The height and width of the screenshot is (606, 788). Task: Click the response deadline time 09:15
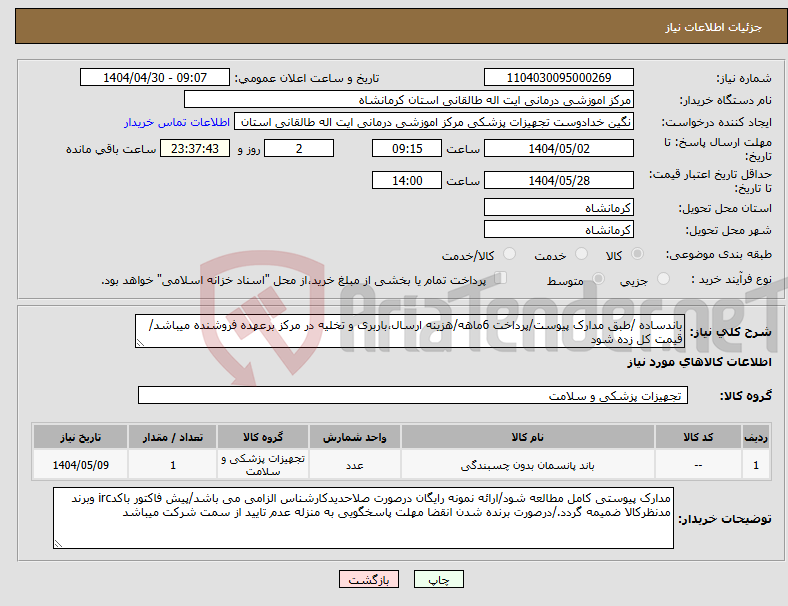407,148
